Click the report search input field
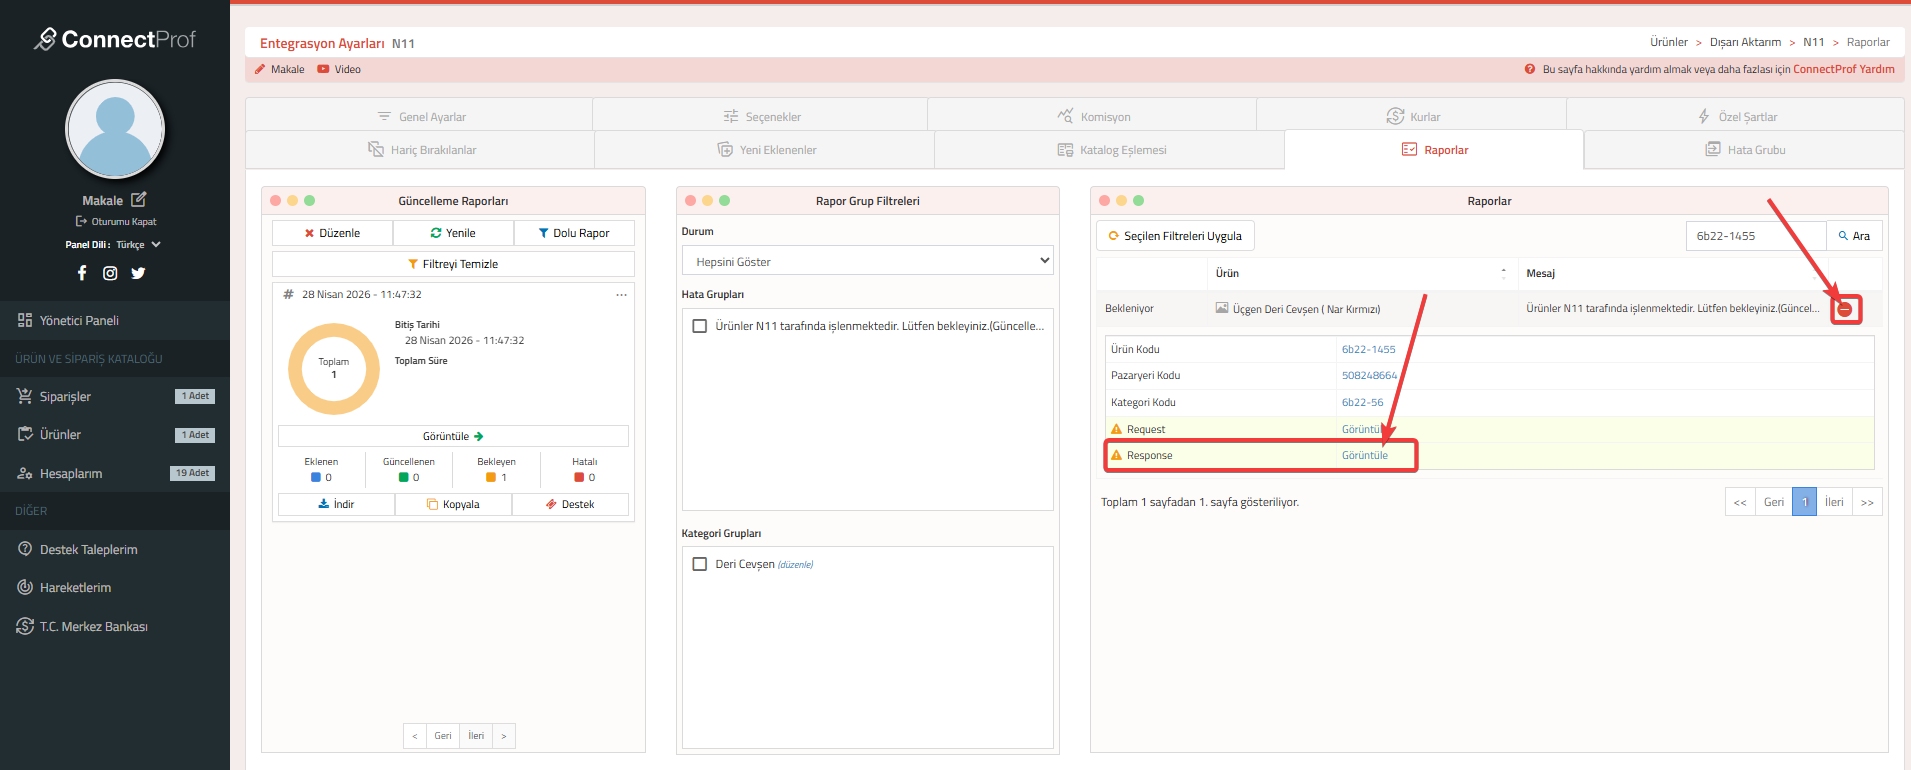 (1755, 236)
